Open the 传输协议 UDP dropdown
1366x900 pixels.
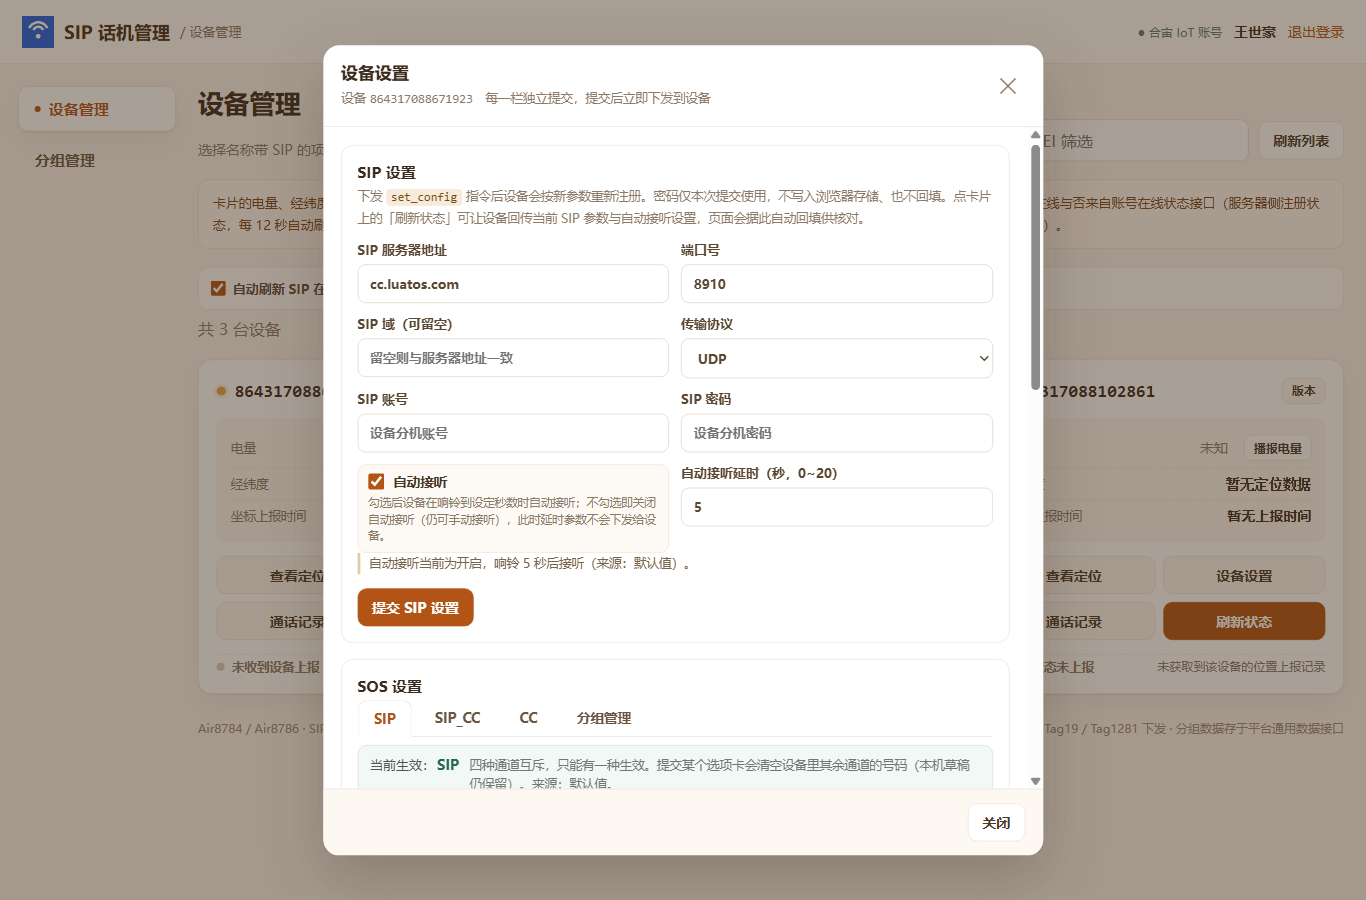(837, 358)
